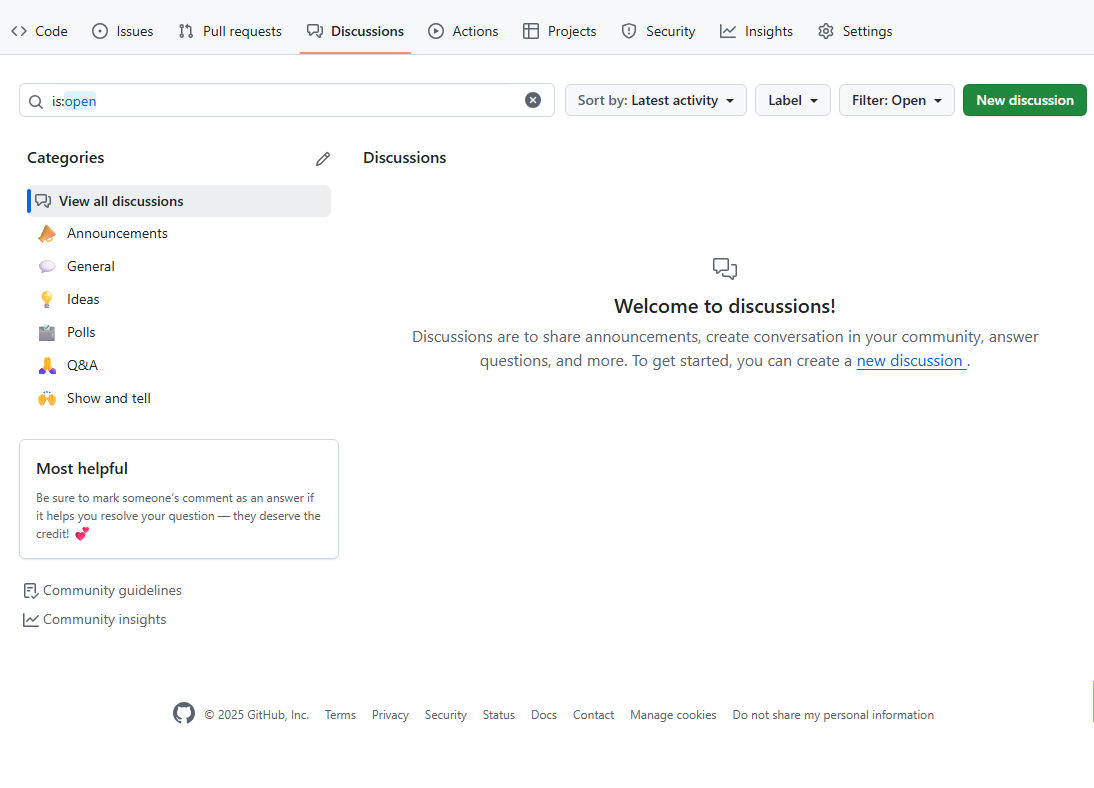Open the repository Settings tab

point(855,31)
